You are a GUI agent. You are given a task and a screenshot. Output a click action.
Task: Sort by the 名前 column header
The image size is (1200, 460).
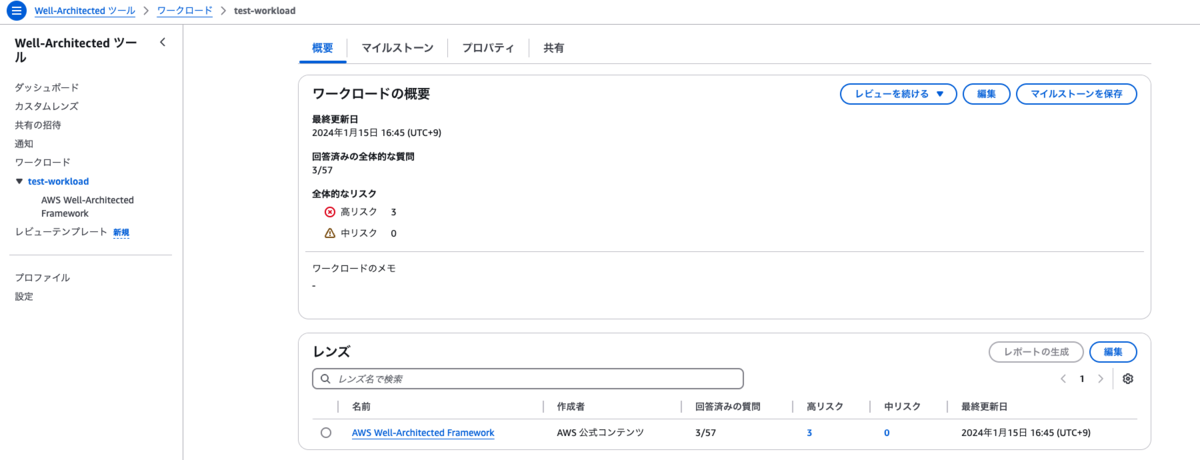click(x=361, y=407)
